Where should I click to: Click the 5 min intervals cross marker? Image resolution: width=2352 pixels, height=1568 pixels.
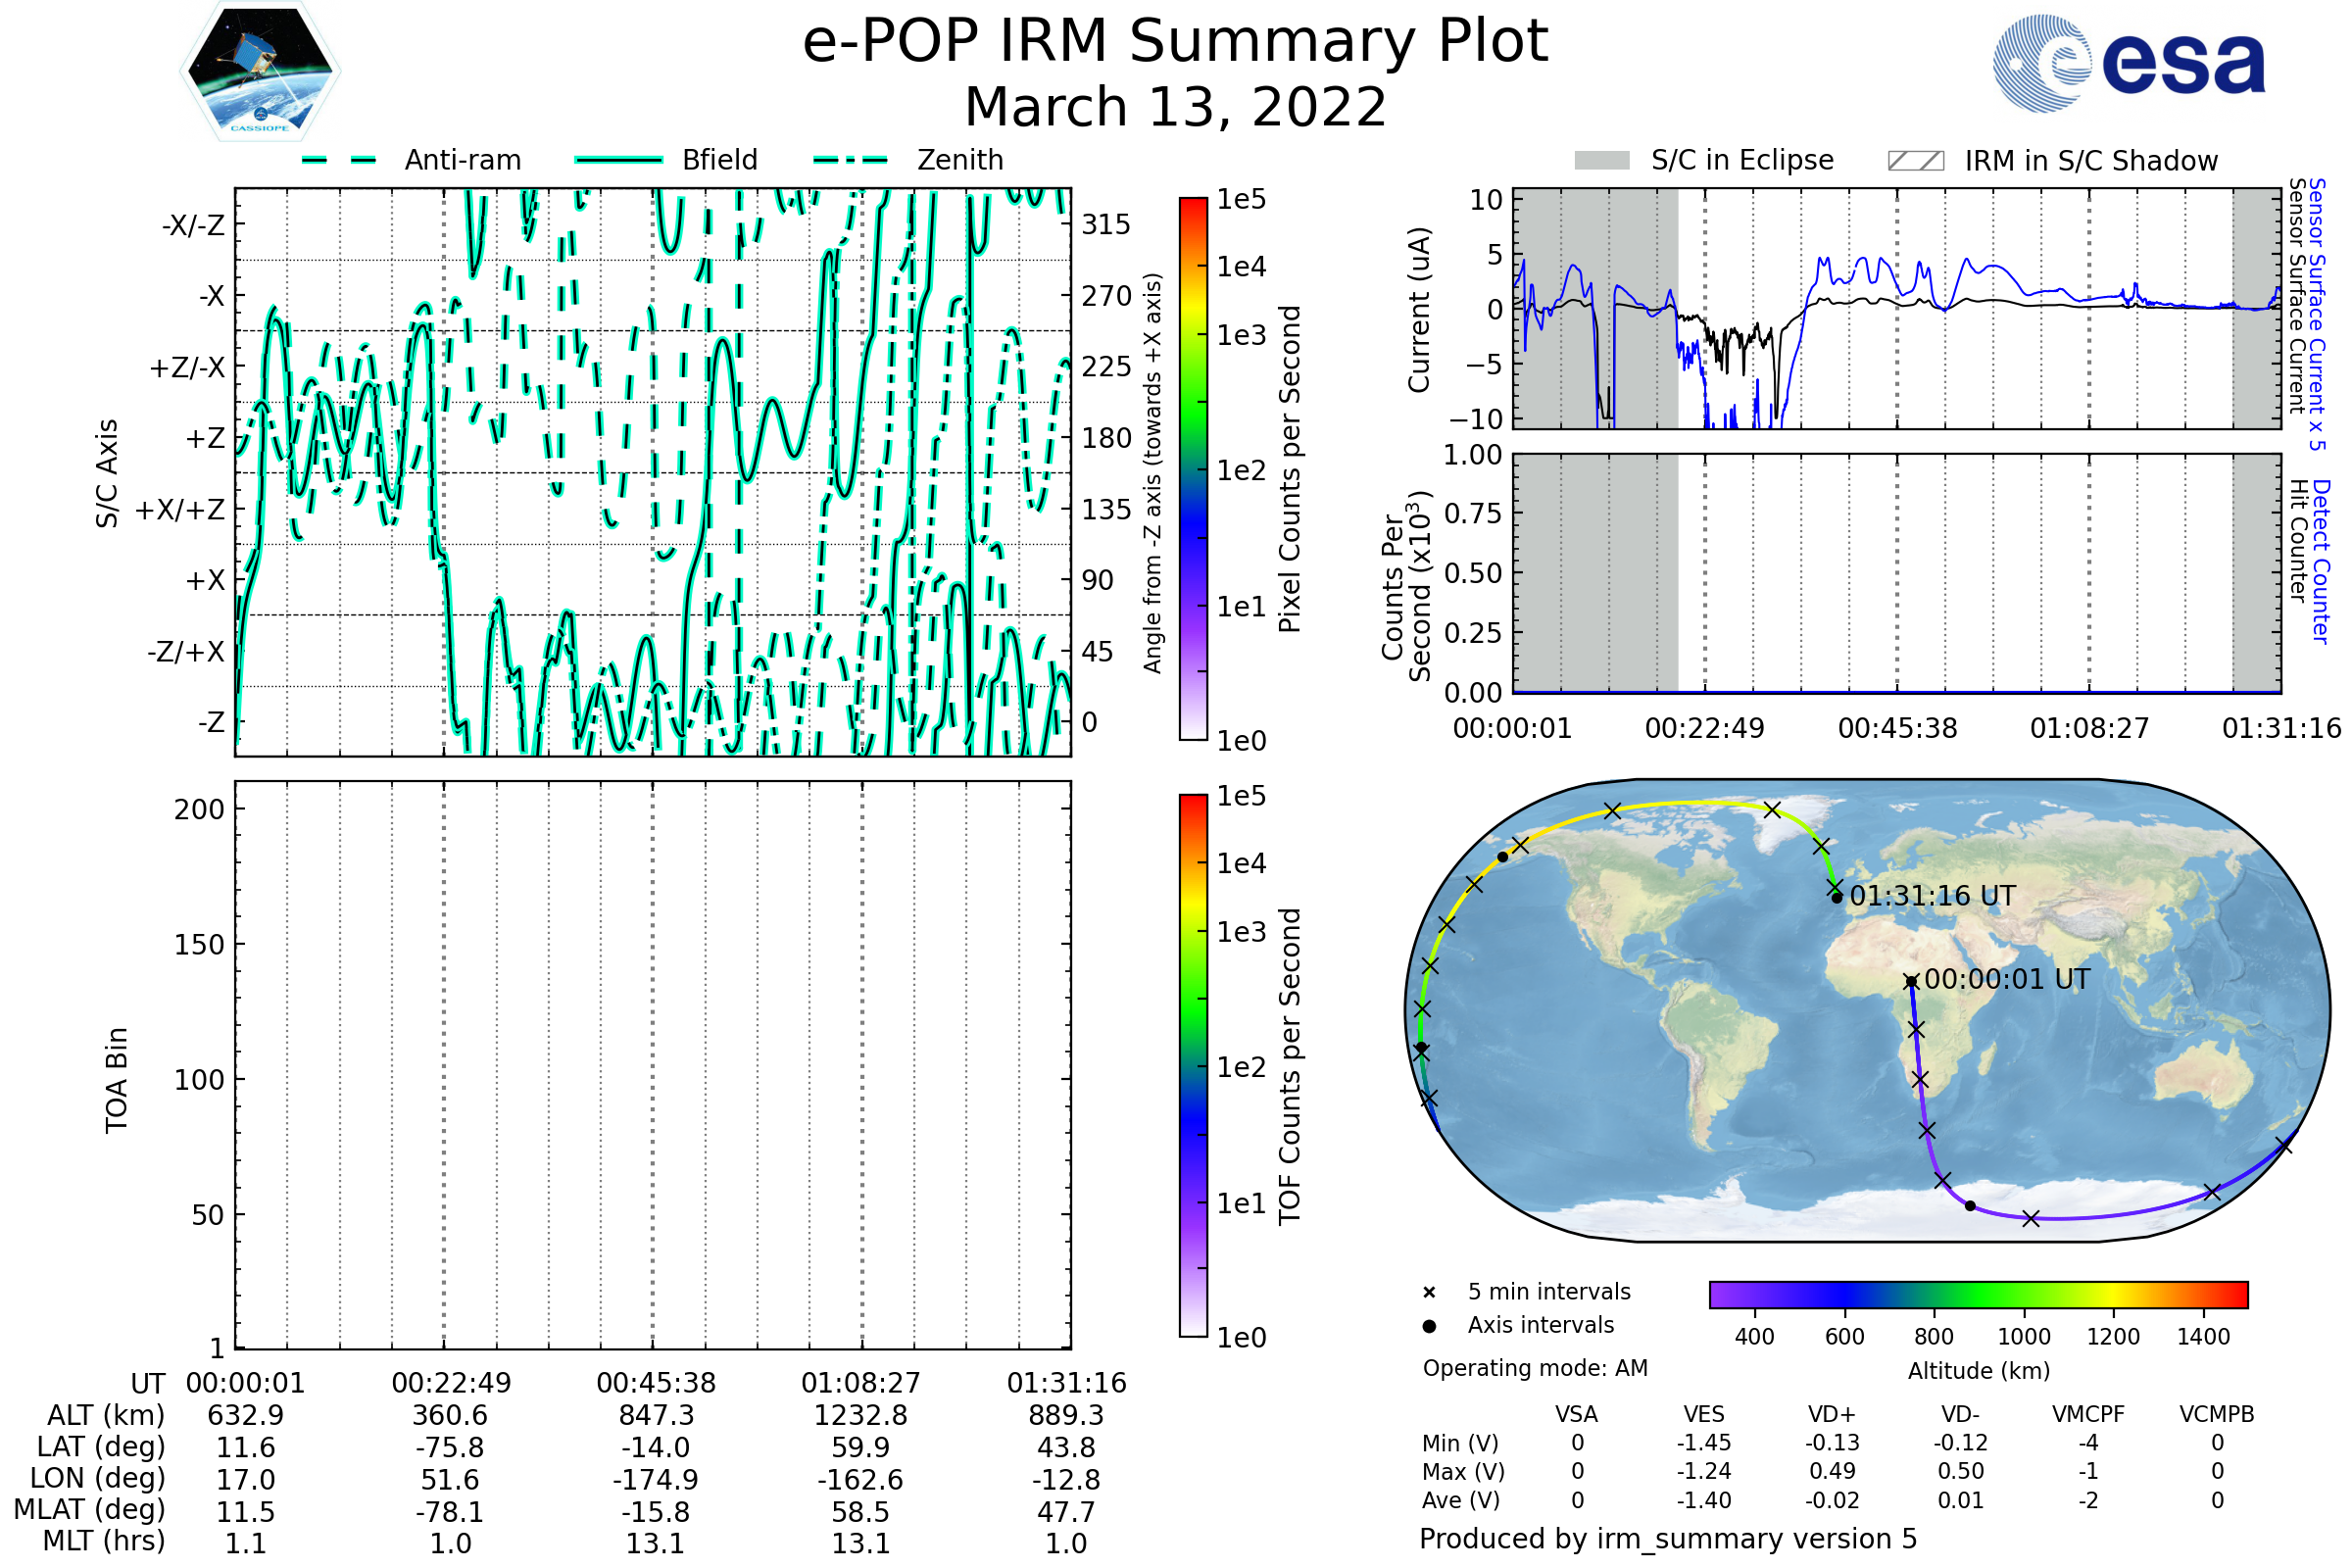point(1429,1293)
